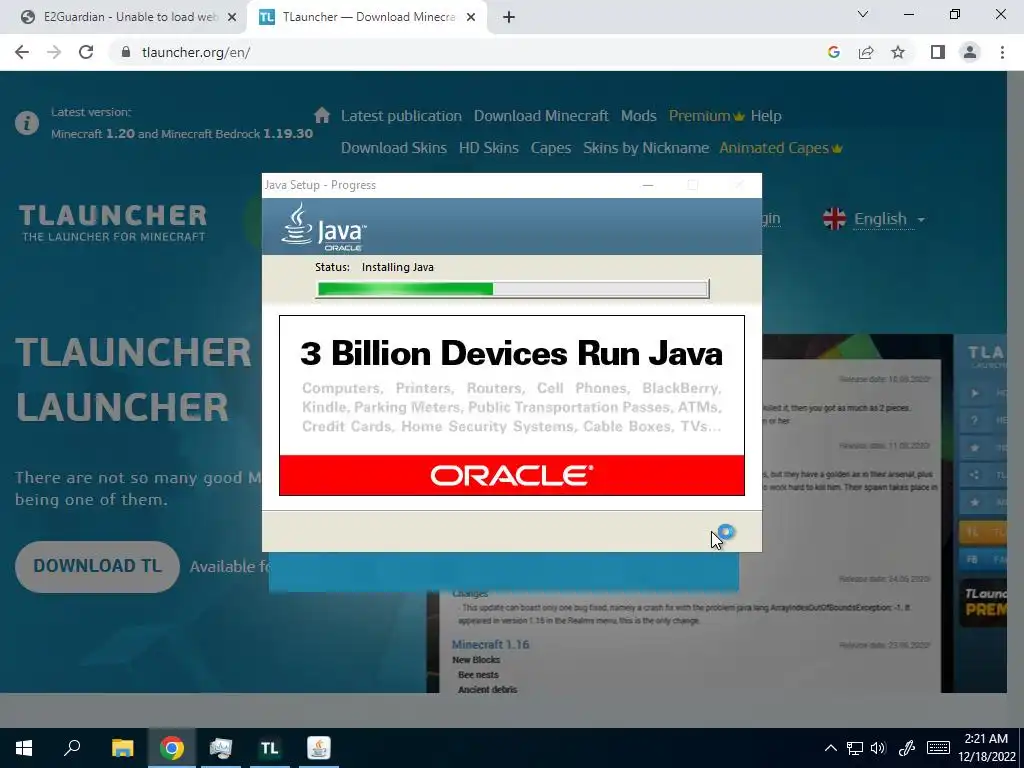Viewport: 1024px width, 768px height.
Task: Go to HD Skins page
Action: (x=488, y=148)
